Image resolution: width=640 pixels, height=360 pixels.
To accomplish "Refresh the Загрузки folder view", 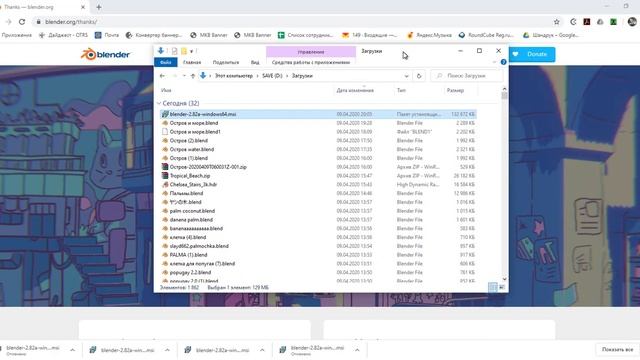I will click(419, 76).
